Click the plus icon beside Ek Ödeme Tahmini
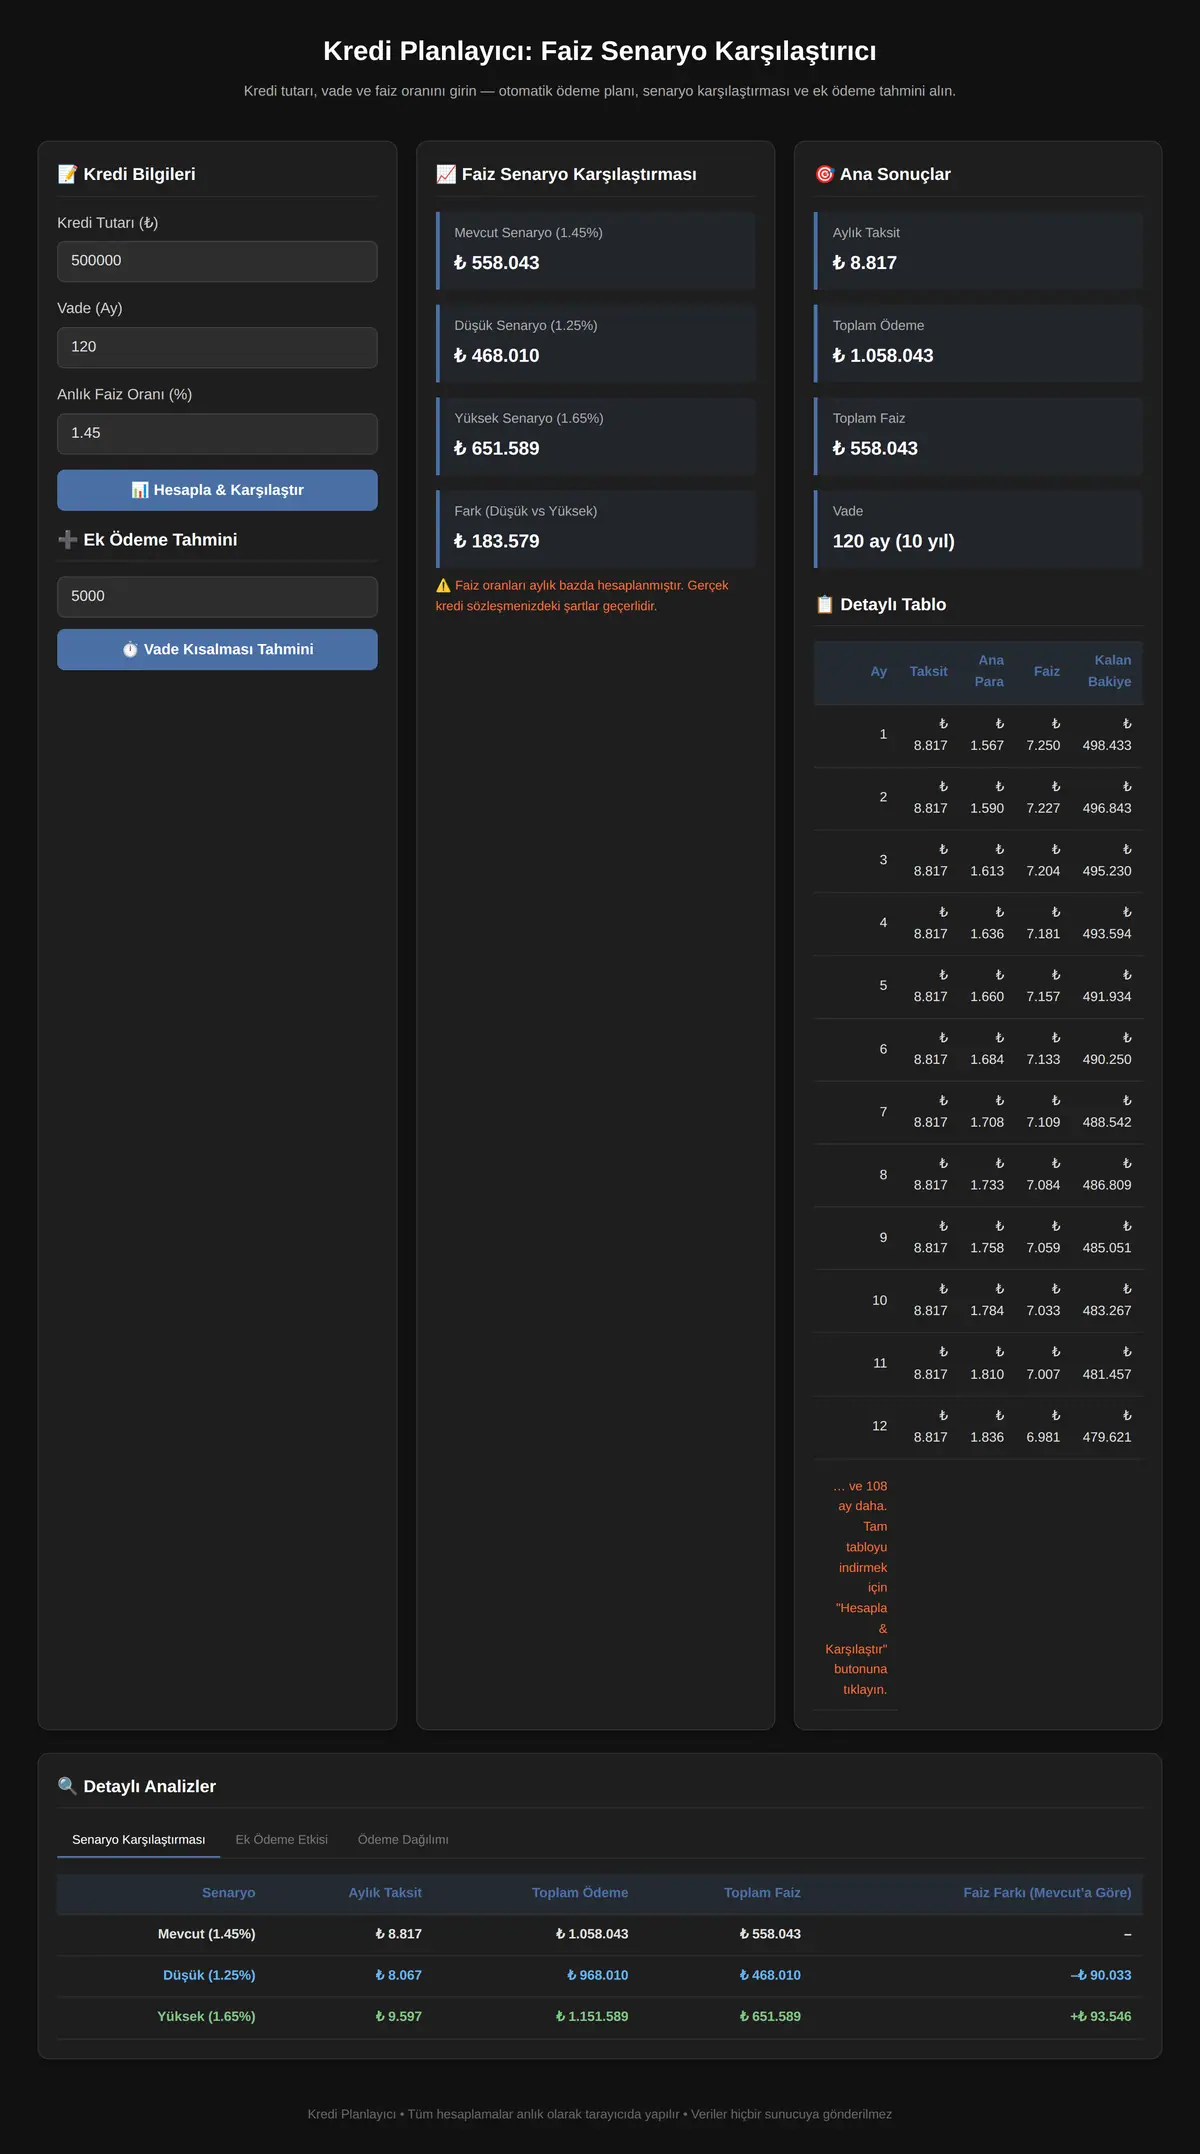The image size is (1200, 2154). point(67,540)
